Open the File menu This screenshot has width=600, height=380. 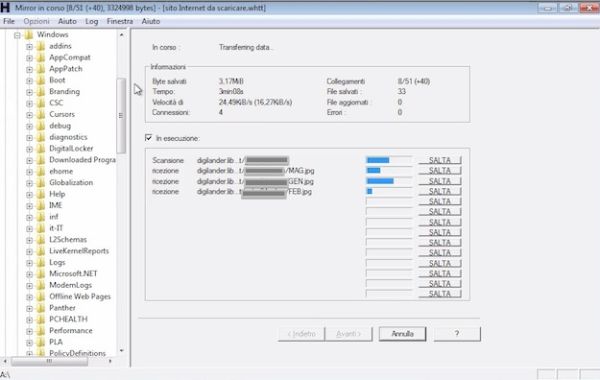(8, 21)
